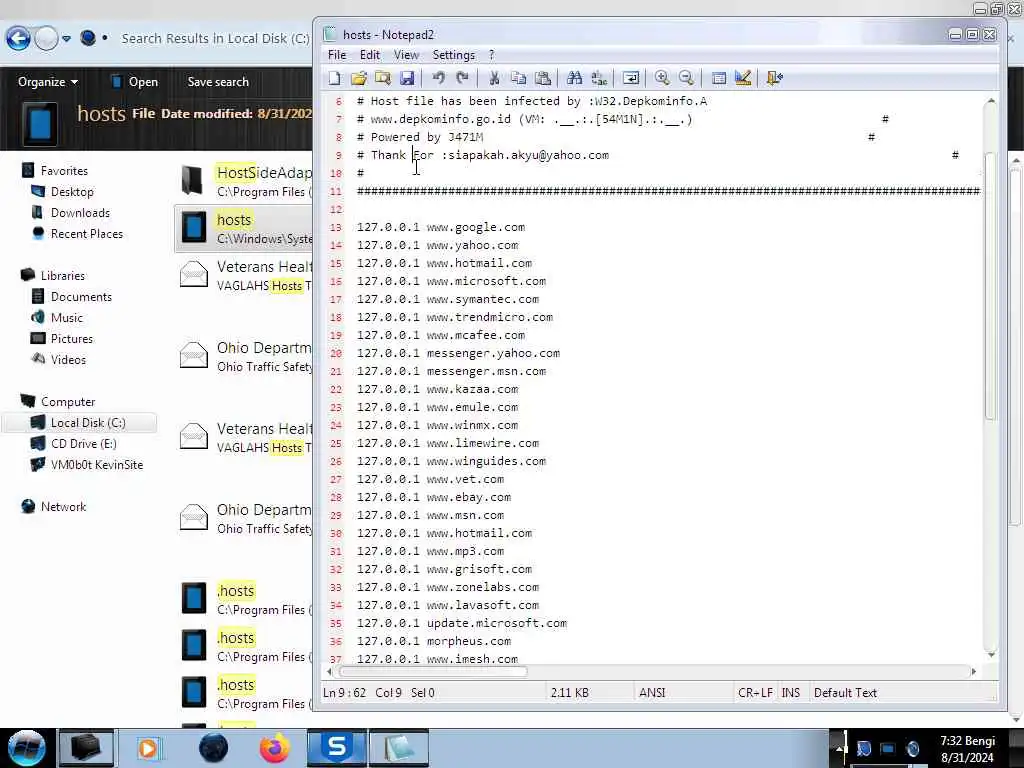Cut selection with the scissors icon

[x=494, y=78]
